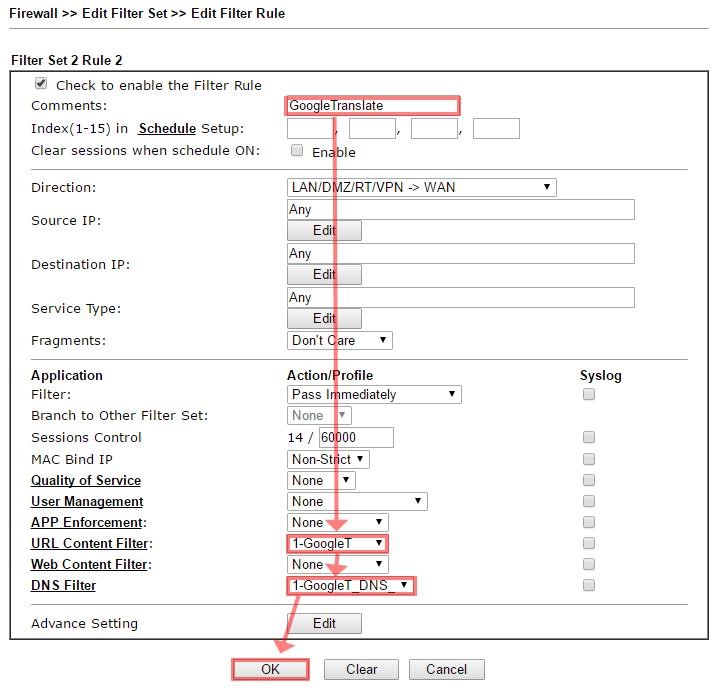Click the Sessions Control value field

(x=356, y=438)
